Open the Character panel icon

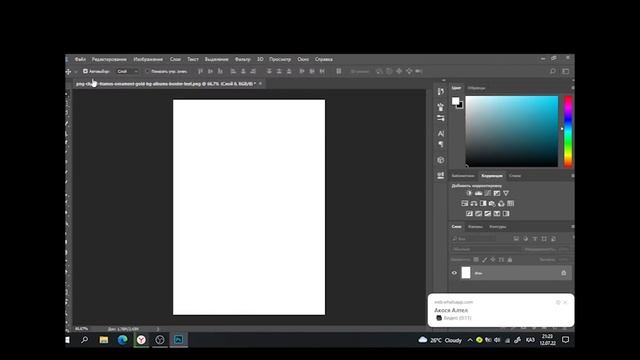[x=440, y=133]
